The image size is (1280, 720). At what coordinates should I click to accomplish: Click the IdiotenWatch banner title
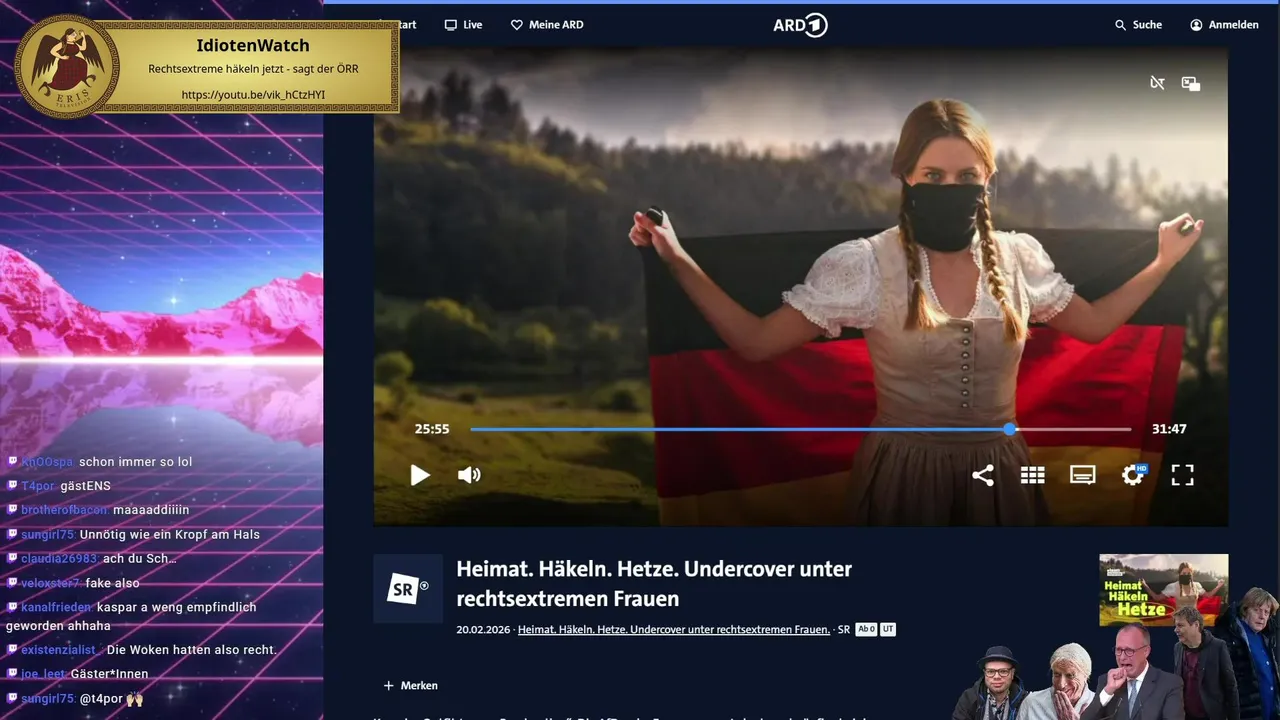click(253, 46)
